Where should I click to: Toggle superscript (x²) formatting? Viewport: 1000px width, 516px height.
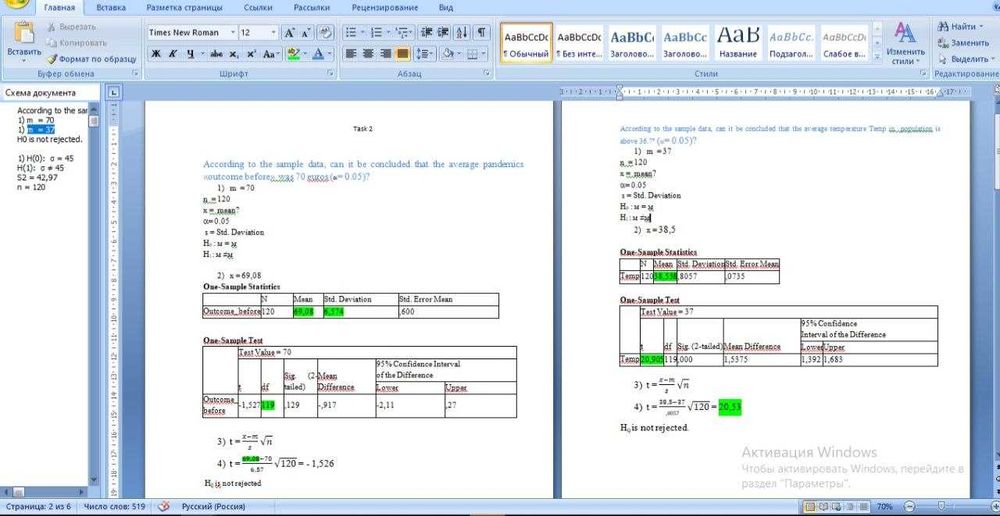(251, 54)
